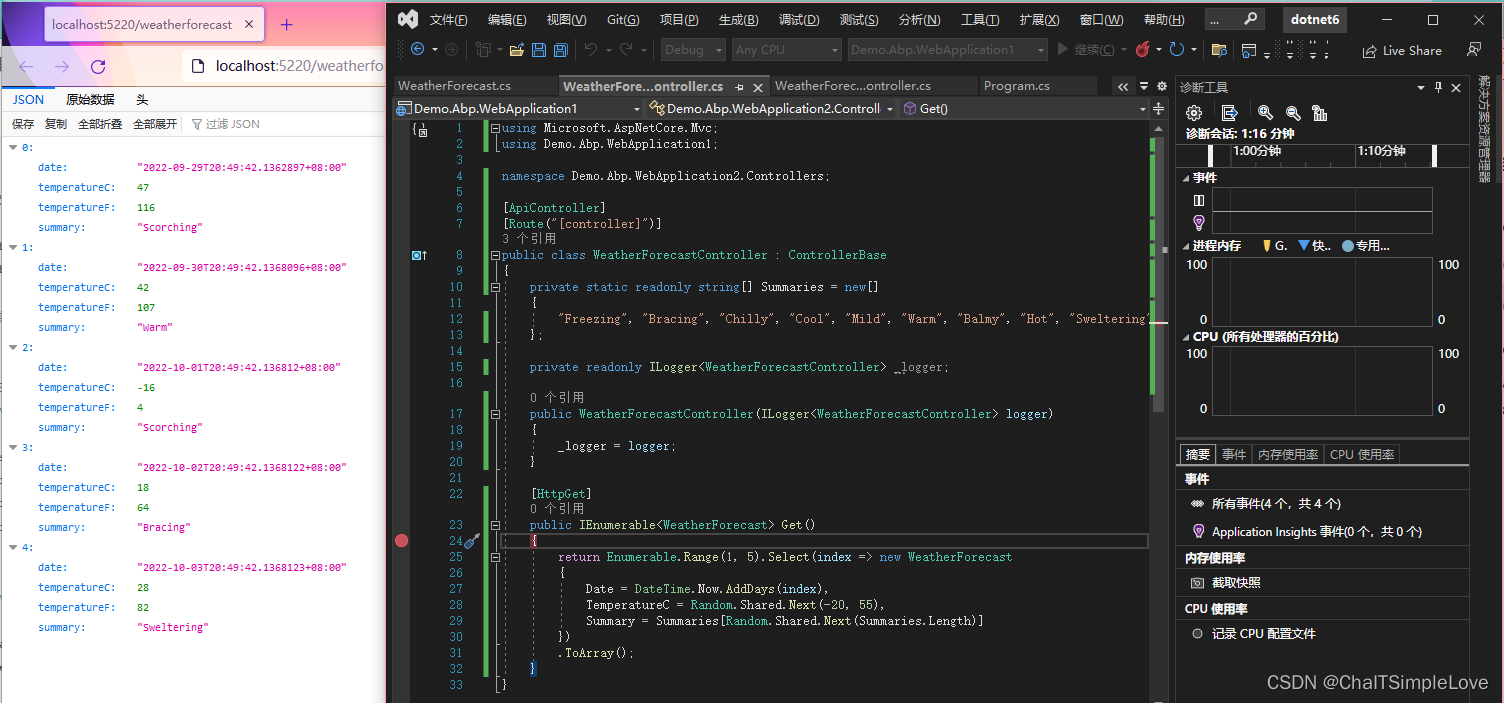Click the Hot Reload flame icon
This screenshot has width=1504, height=703.
tap(1143, 49)
